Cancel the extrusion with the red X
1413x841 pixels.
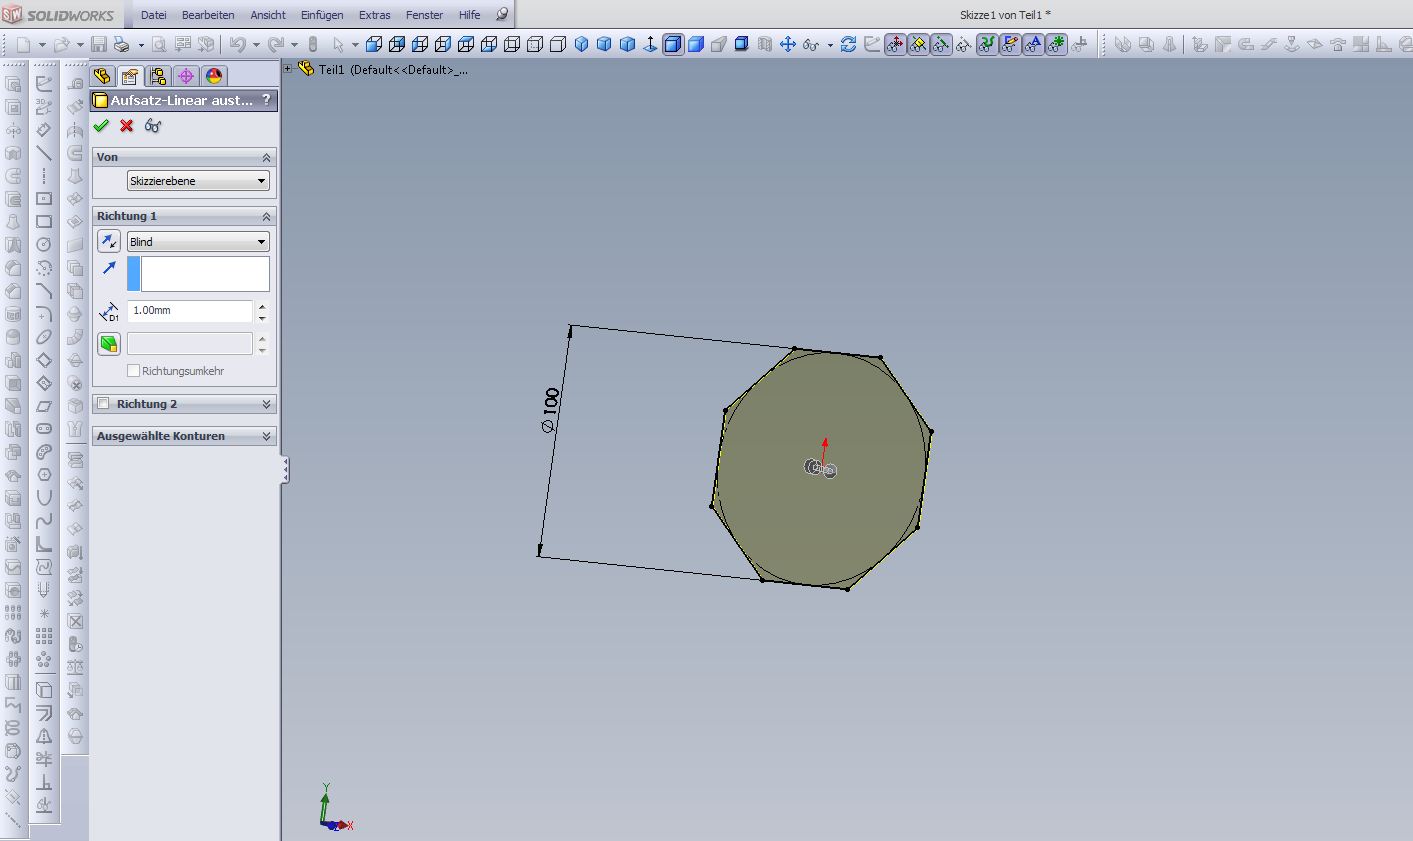[127, 125]
